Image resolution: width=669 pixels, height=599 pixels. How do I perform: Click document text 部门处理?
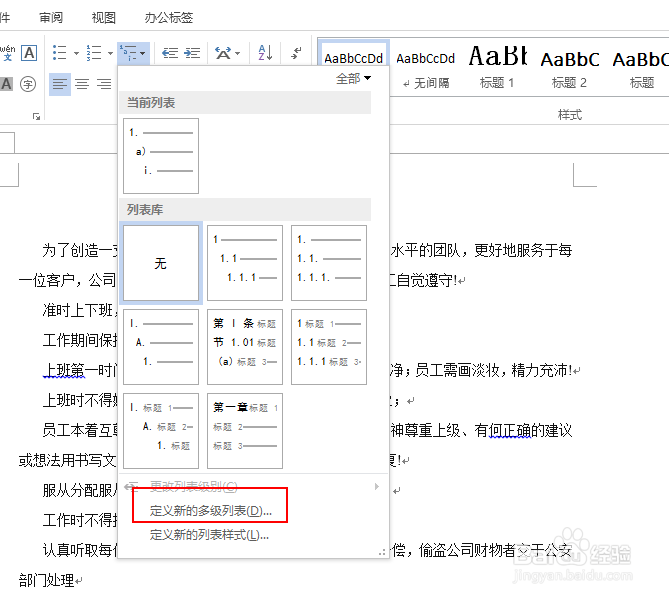point(47,580)
